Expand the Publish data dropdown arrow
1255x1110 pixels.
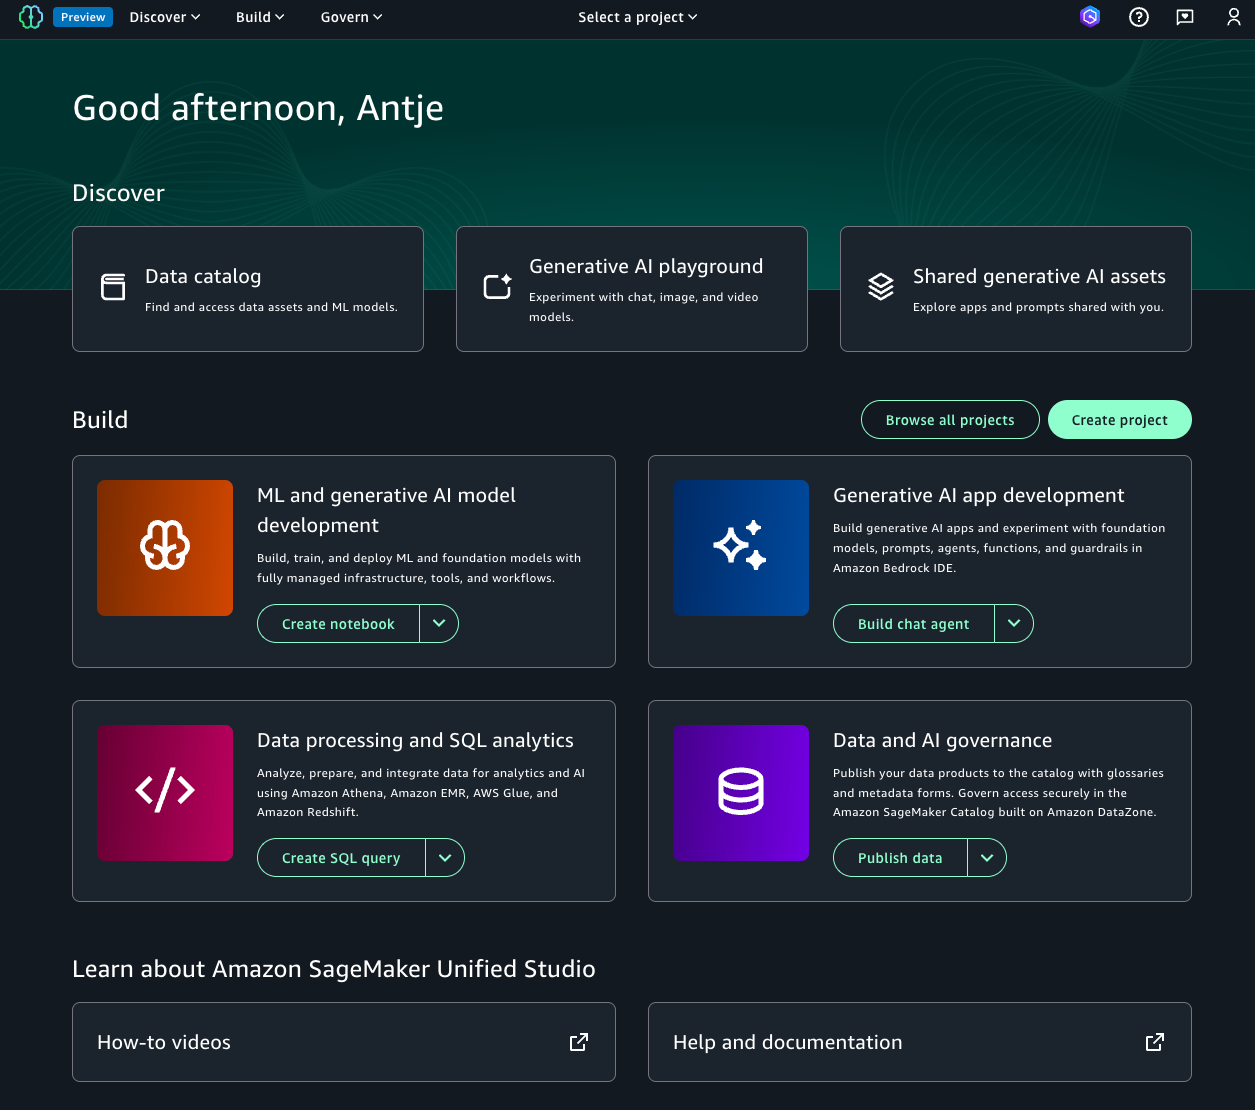(x=987, y=858)
